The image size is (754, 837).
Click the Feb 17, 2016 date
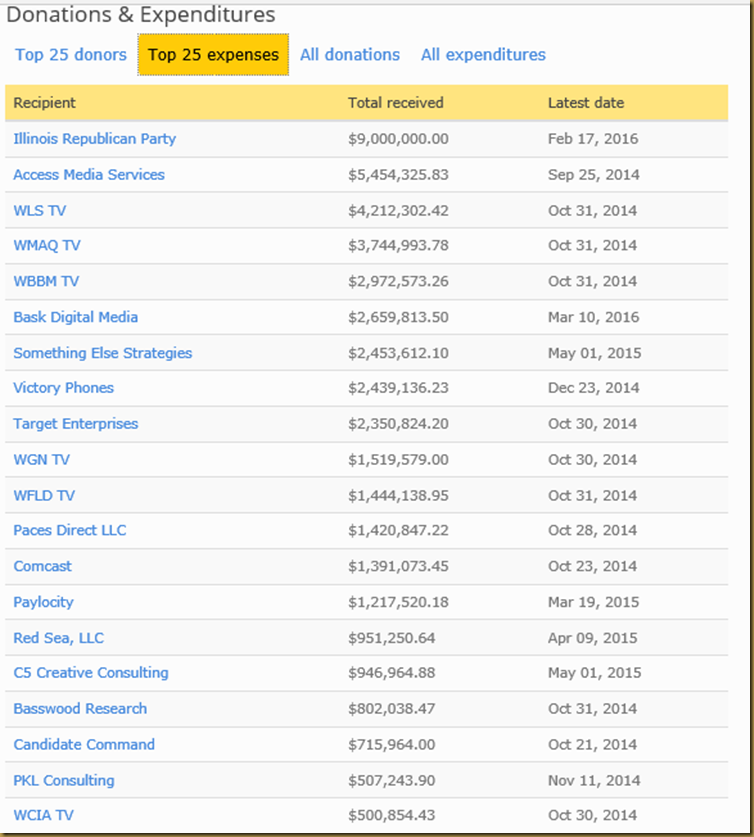coord(593,139)
